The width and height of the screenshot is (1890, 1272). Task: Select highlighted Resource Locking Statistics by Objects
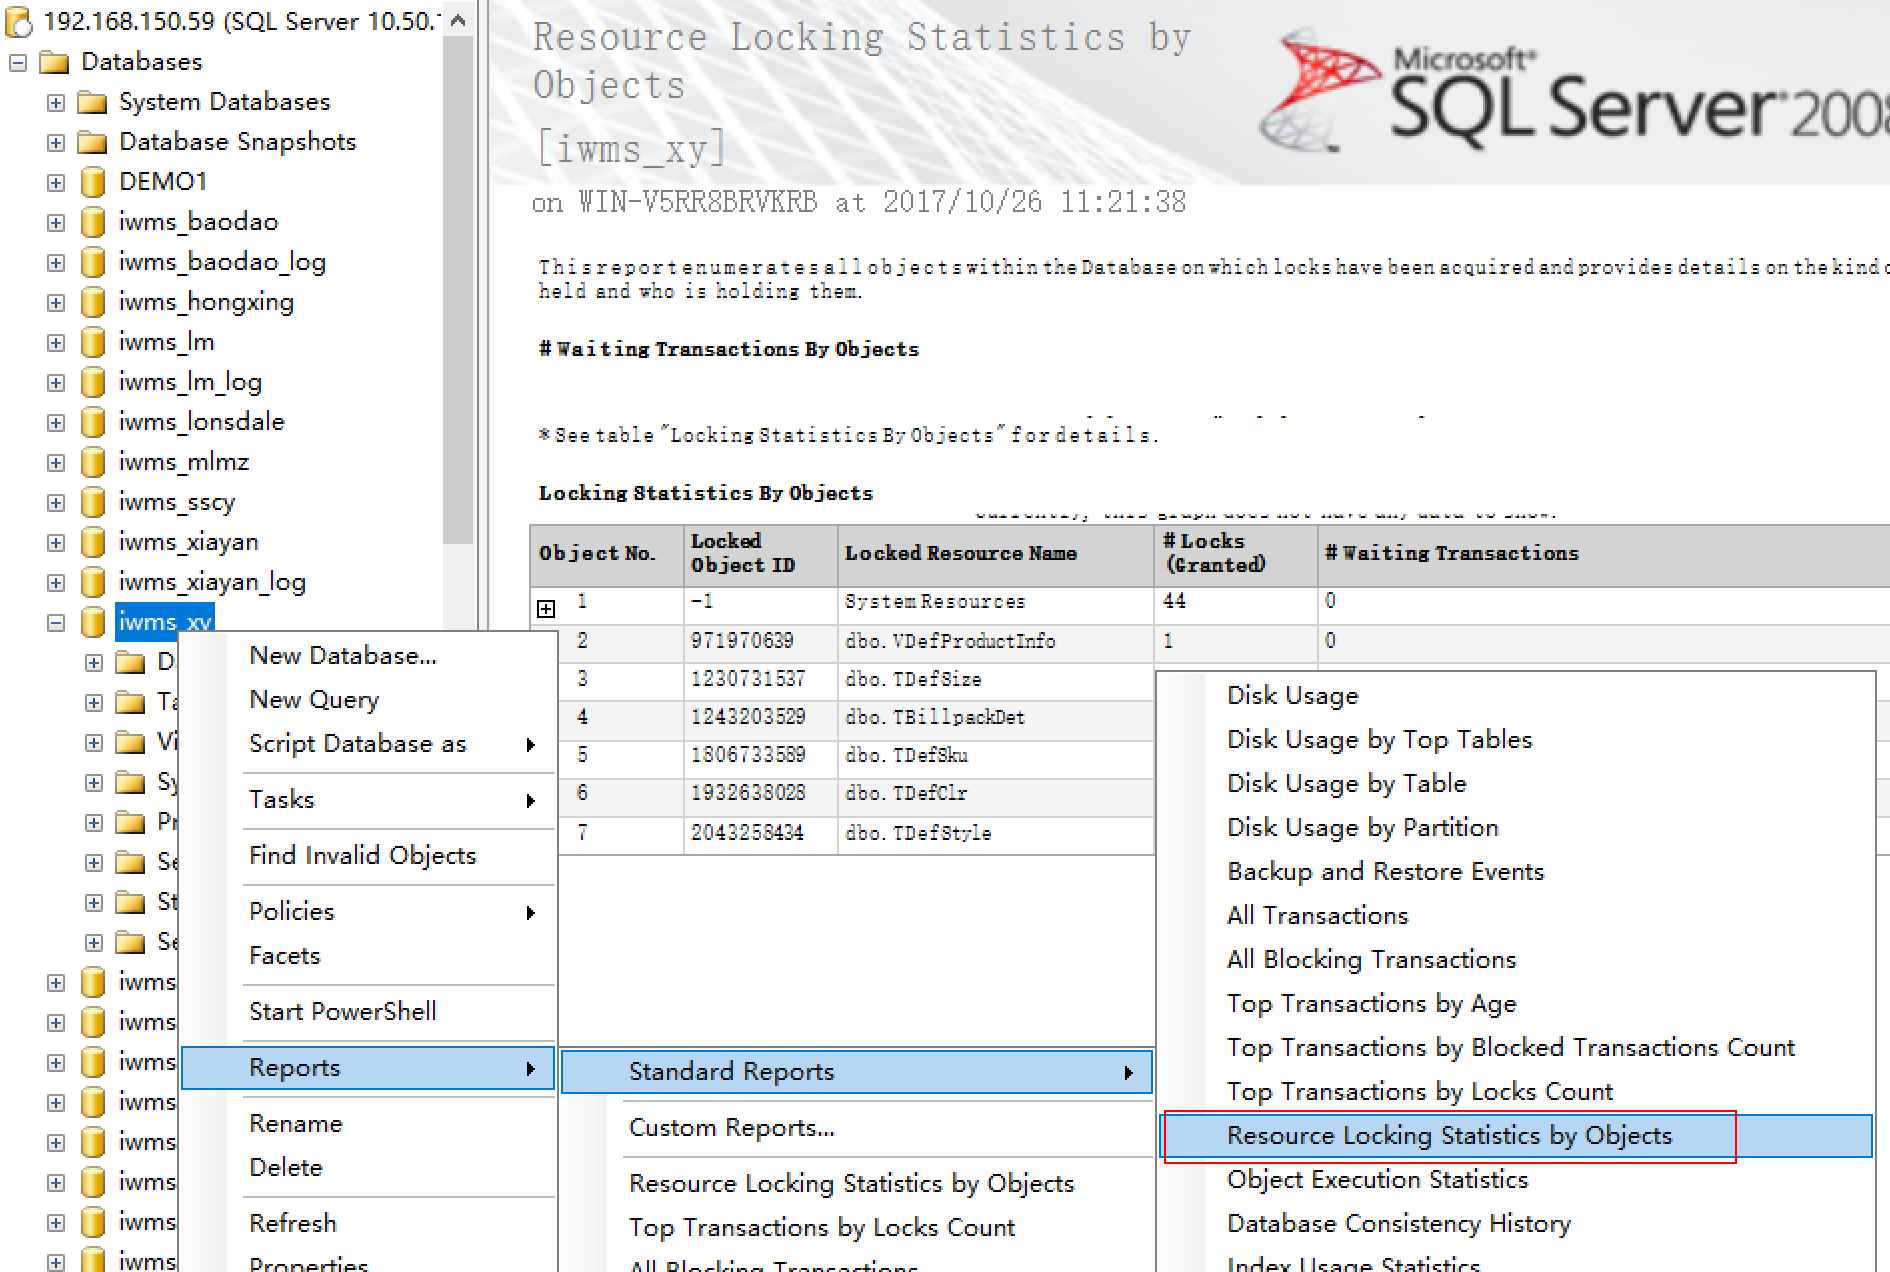coord(1516,1136)
